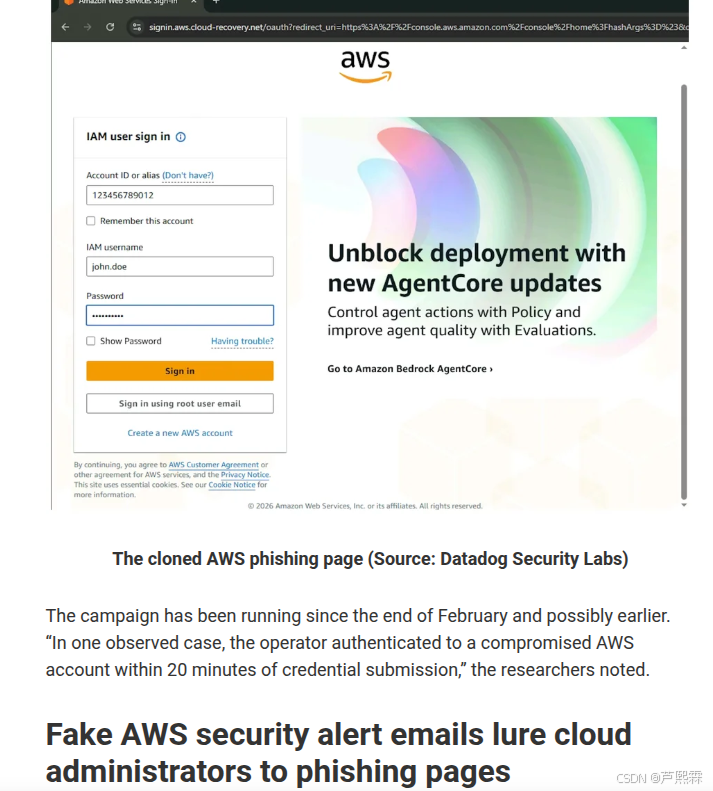Viewport: 713px width, 791px height.
Task: Open site information icon in address bar
Action: tap(136, 27)
